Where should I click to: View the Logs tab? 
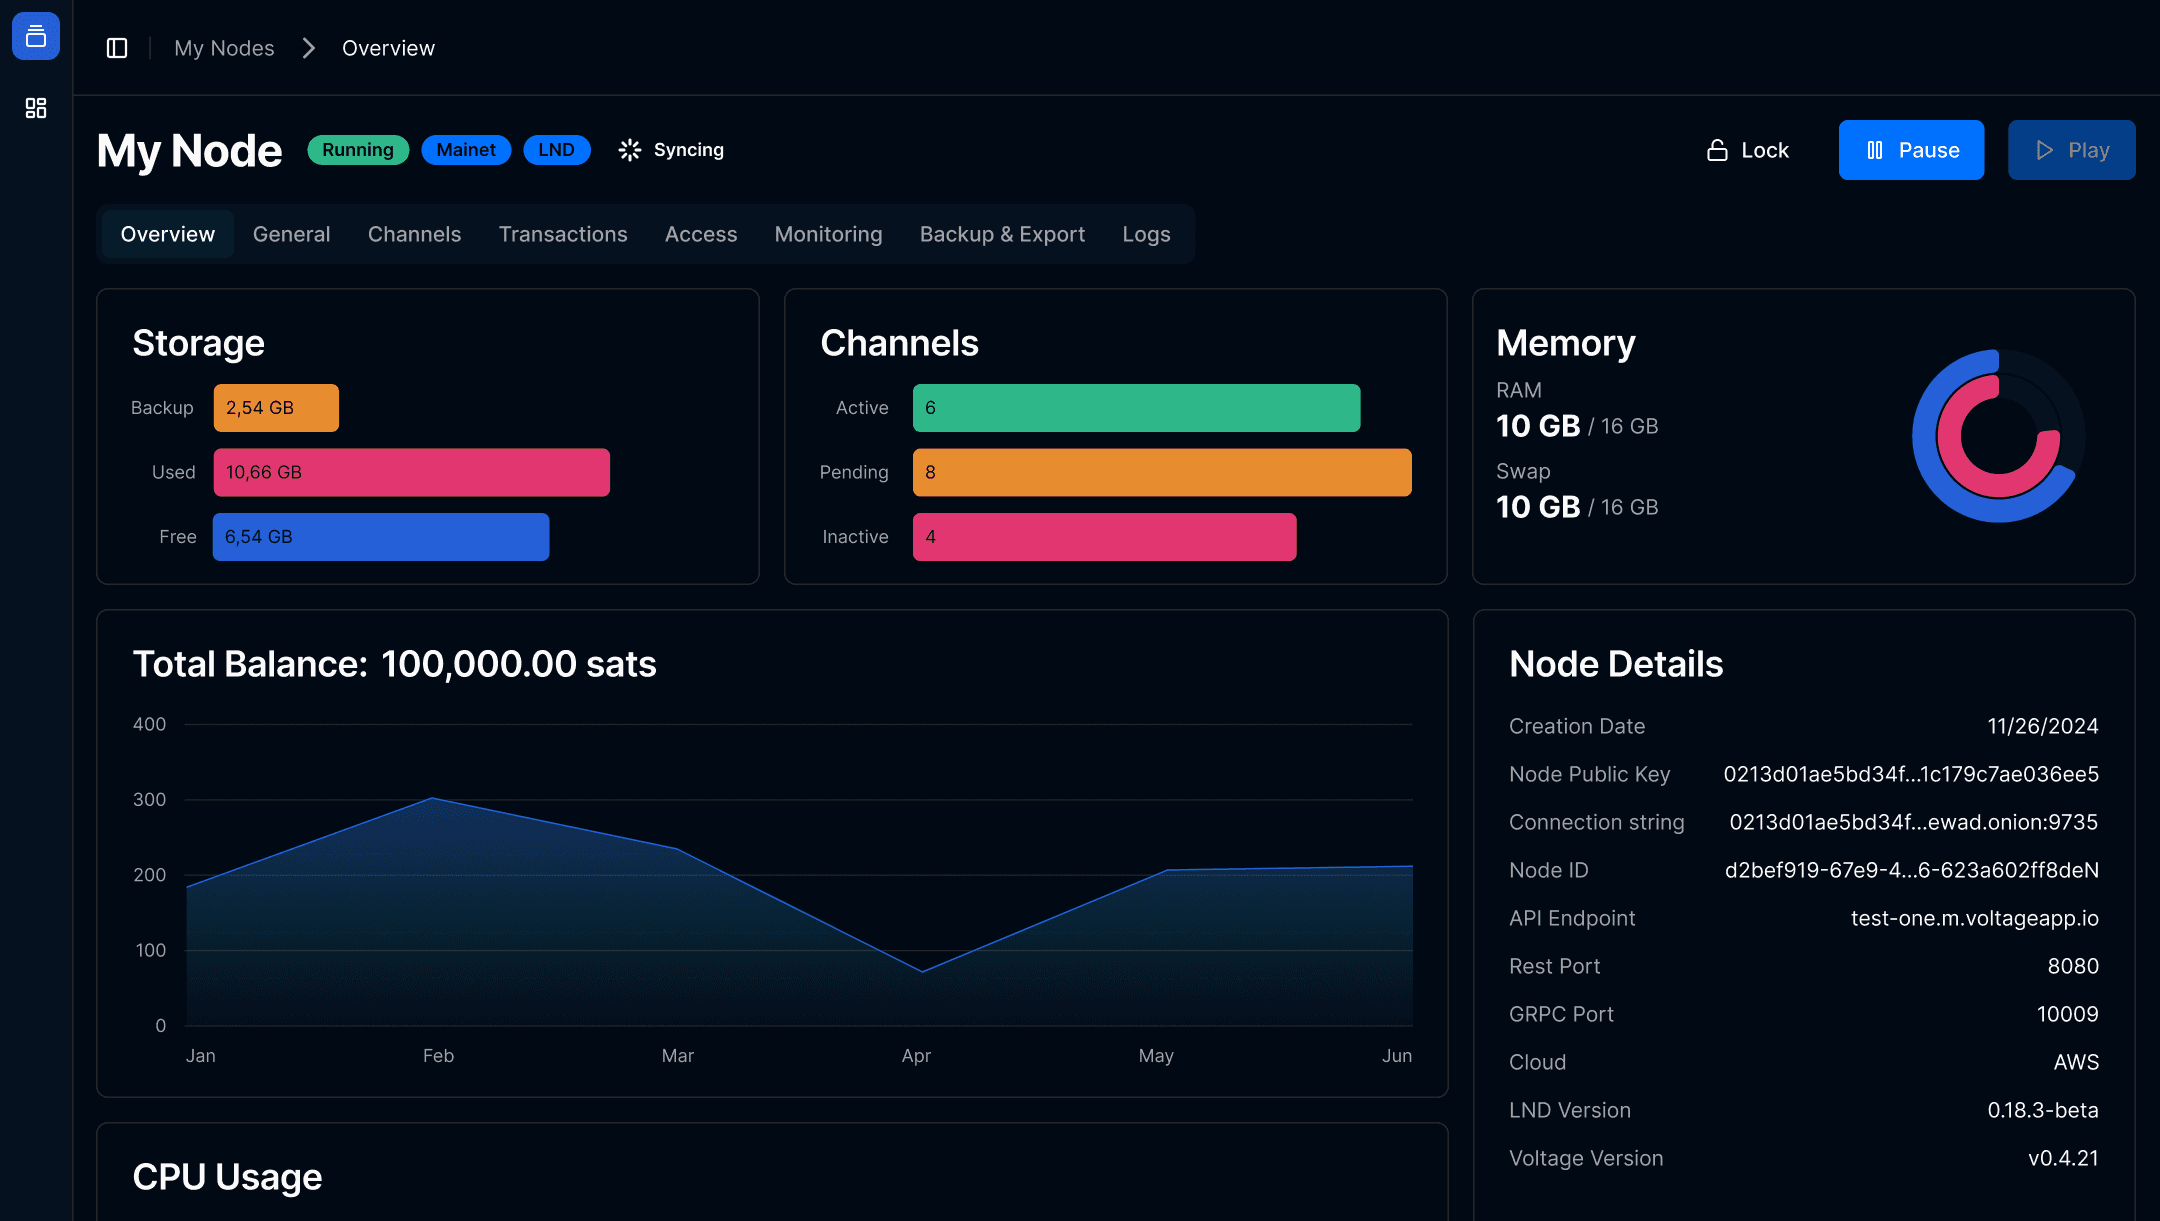point(1146,234)
